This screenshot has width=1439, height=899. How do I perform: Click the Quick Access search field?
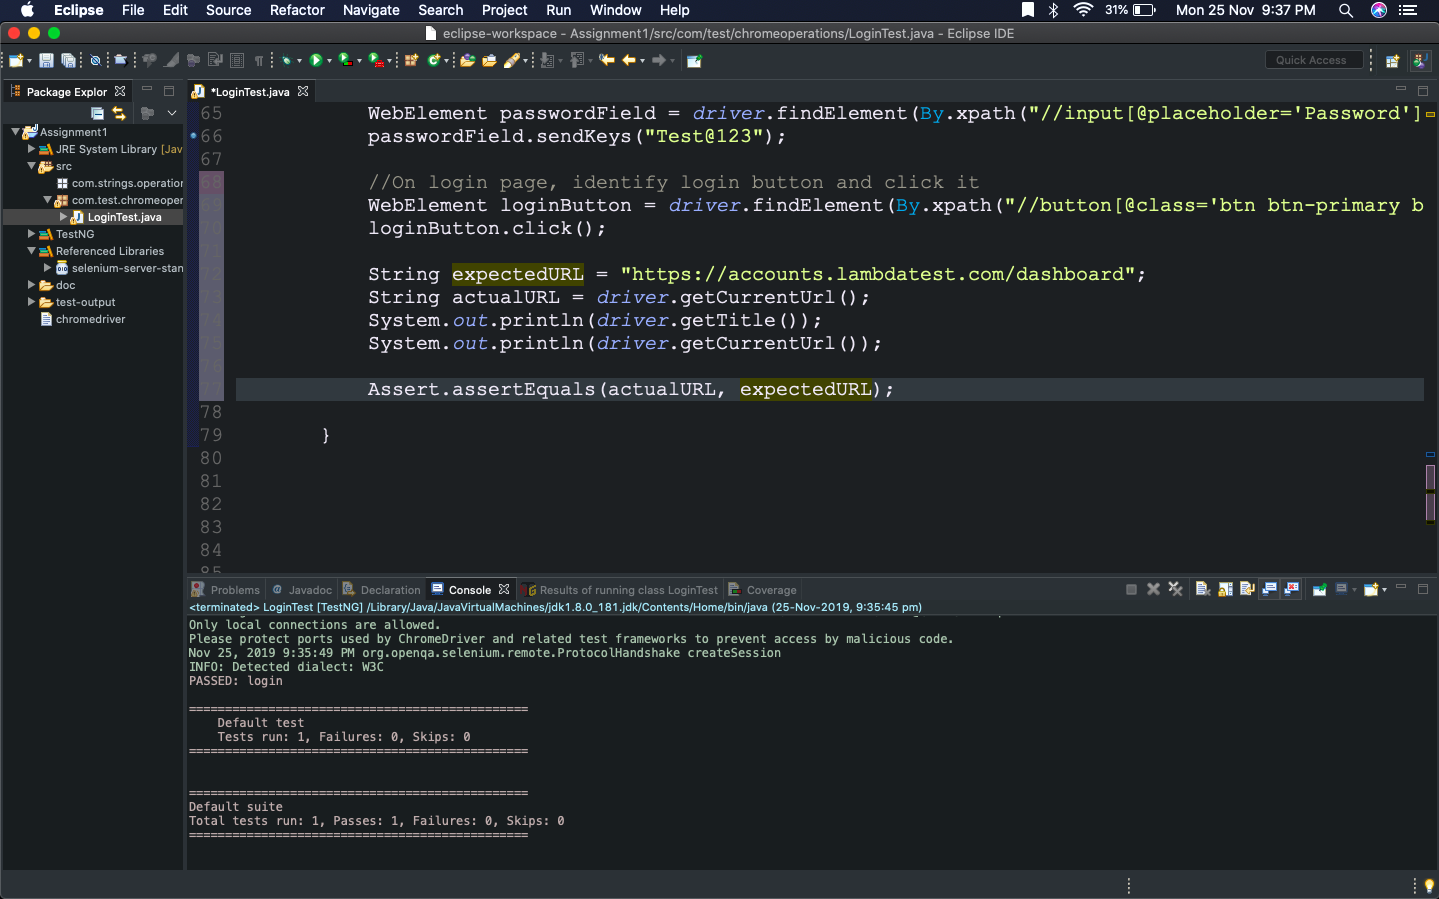(x=1312, y=60)
